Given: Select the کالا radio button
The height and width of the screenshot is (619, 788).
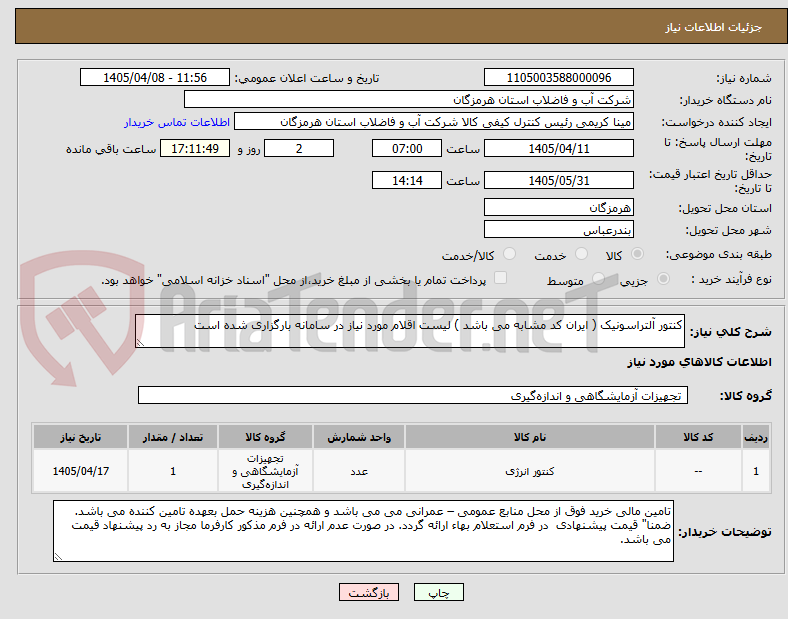Looking at the screenshot, I should (x=637, y=254).
